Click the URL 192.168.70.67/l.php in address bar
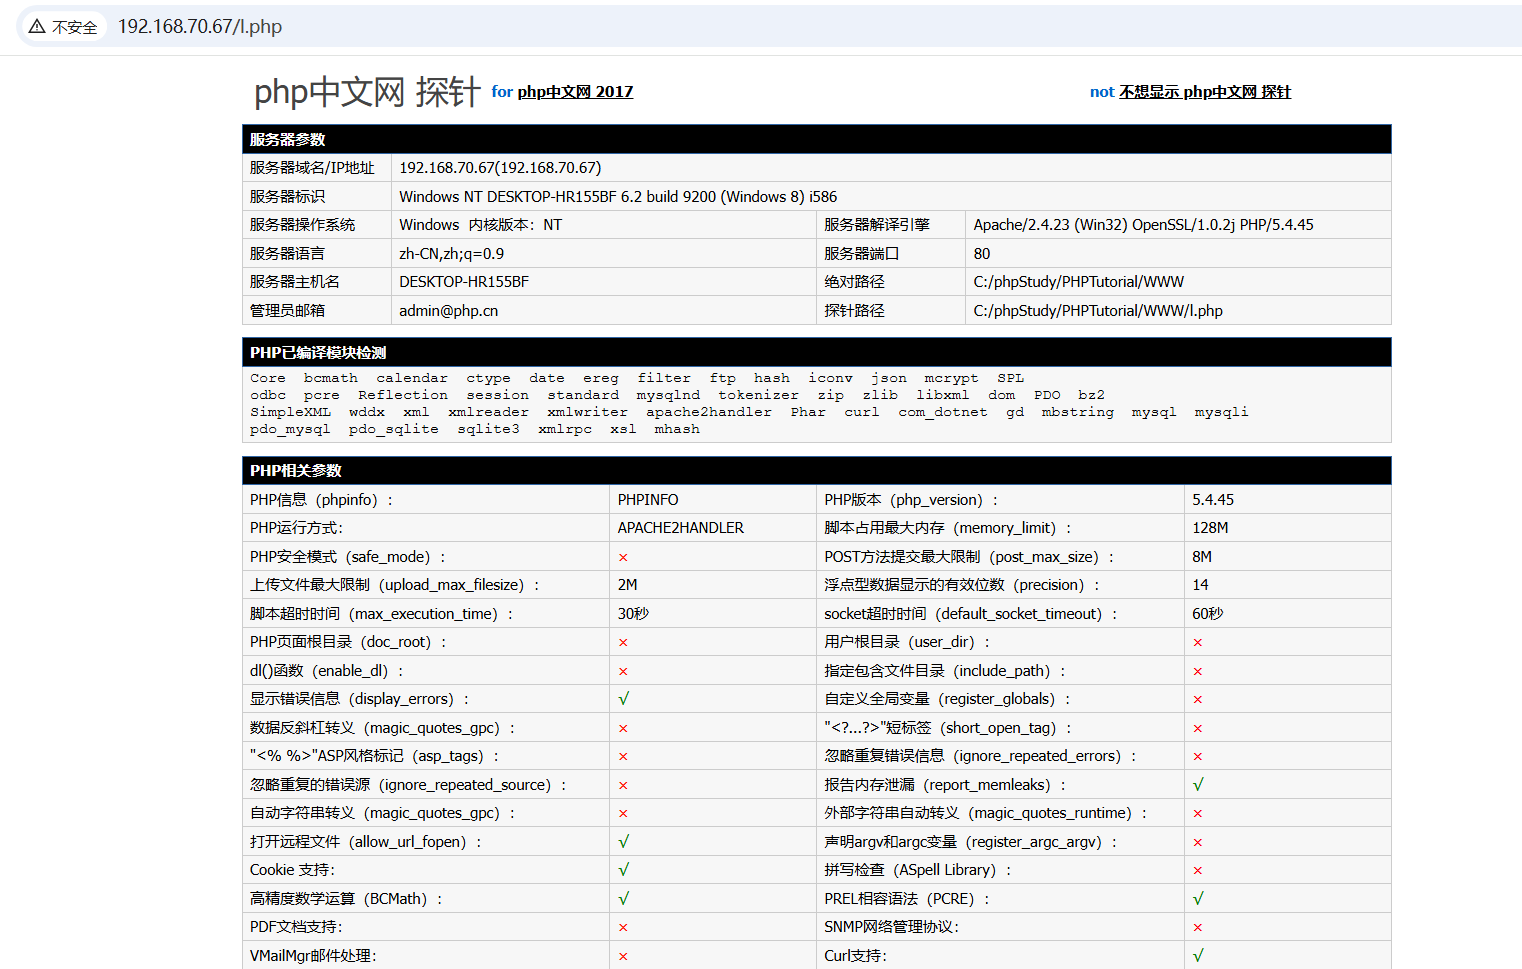This screenshot has height=969, width=1522. click(x=200, y=27)
